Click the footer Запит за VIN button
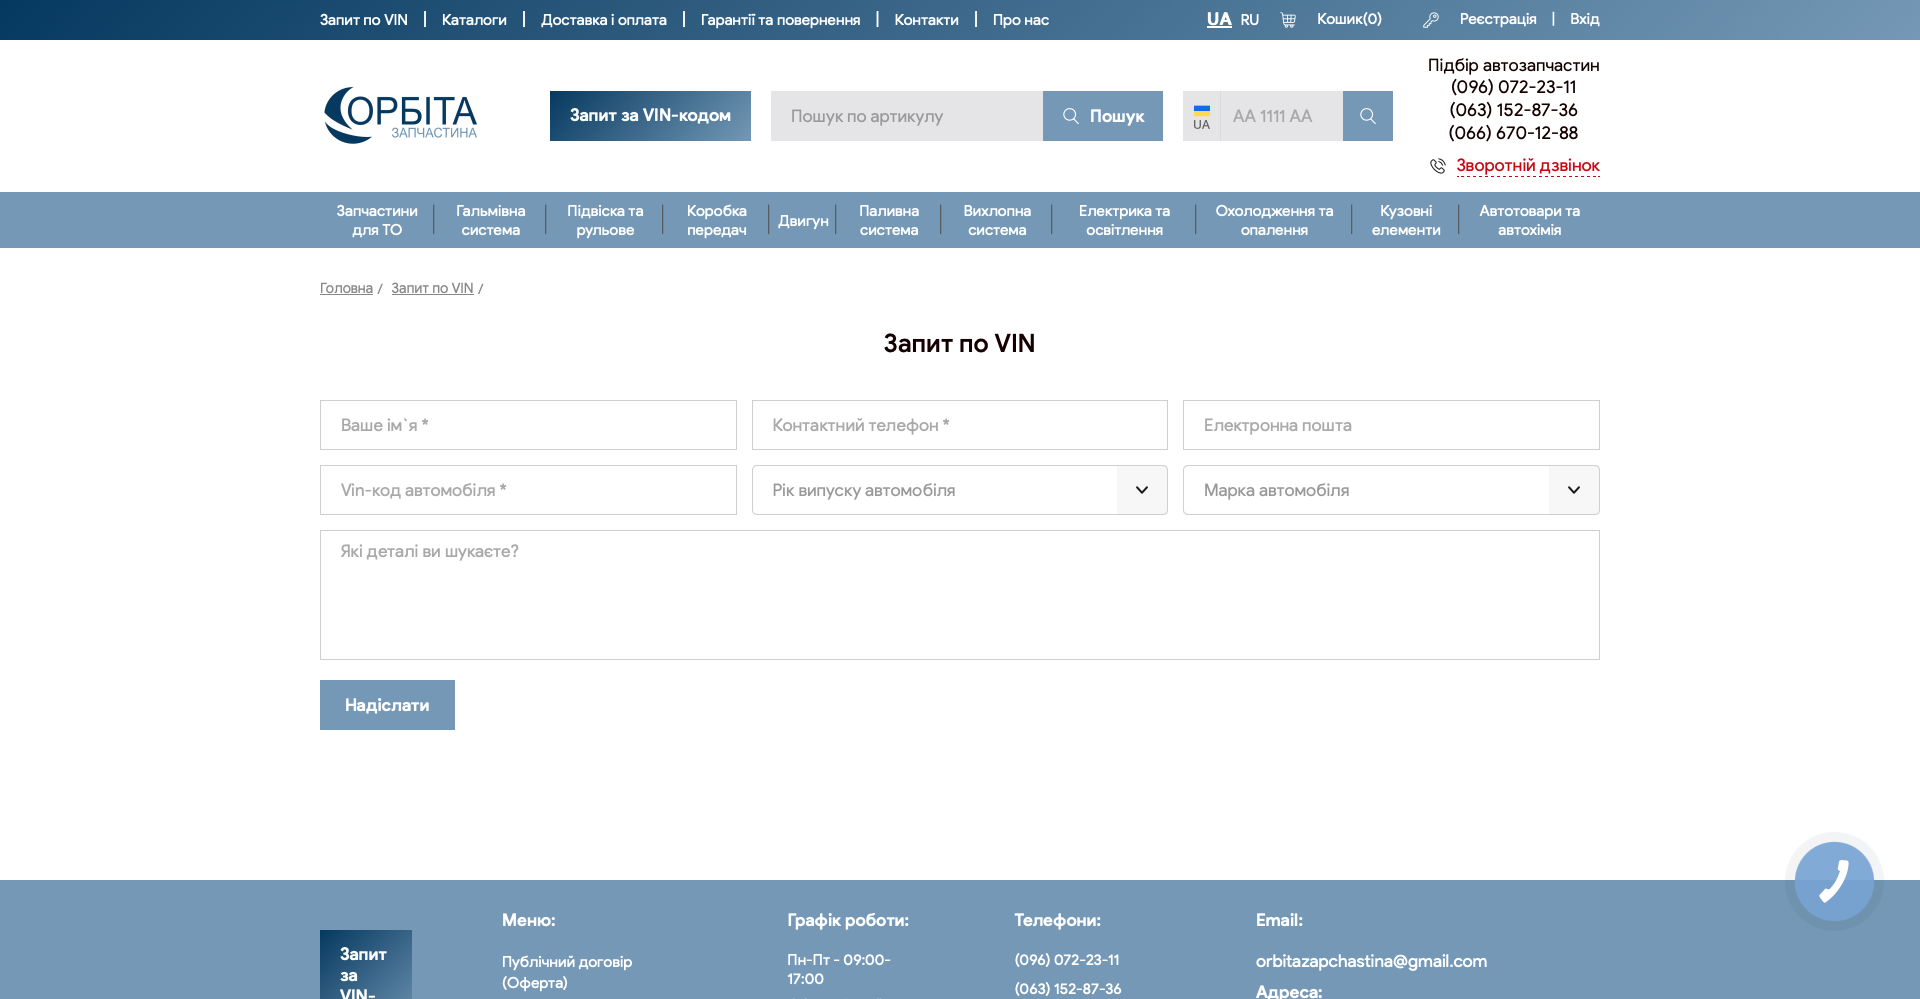The image size is (1920, 999). pos(366,965)
